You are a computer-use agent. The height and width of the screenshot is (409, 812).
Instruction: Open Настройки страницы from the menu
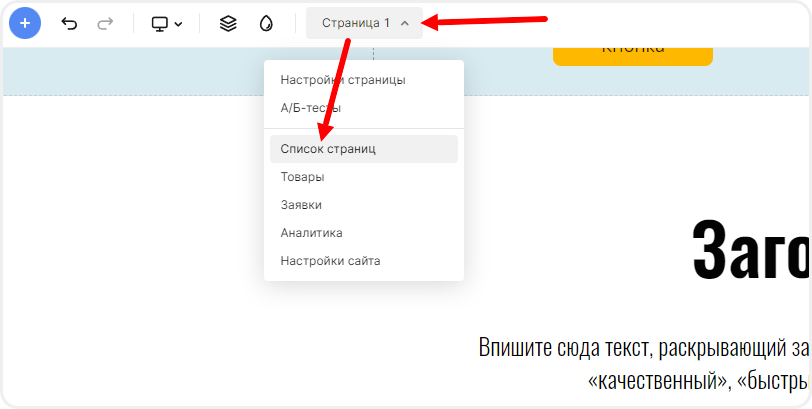[343, 80]
